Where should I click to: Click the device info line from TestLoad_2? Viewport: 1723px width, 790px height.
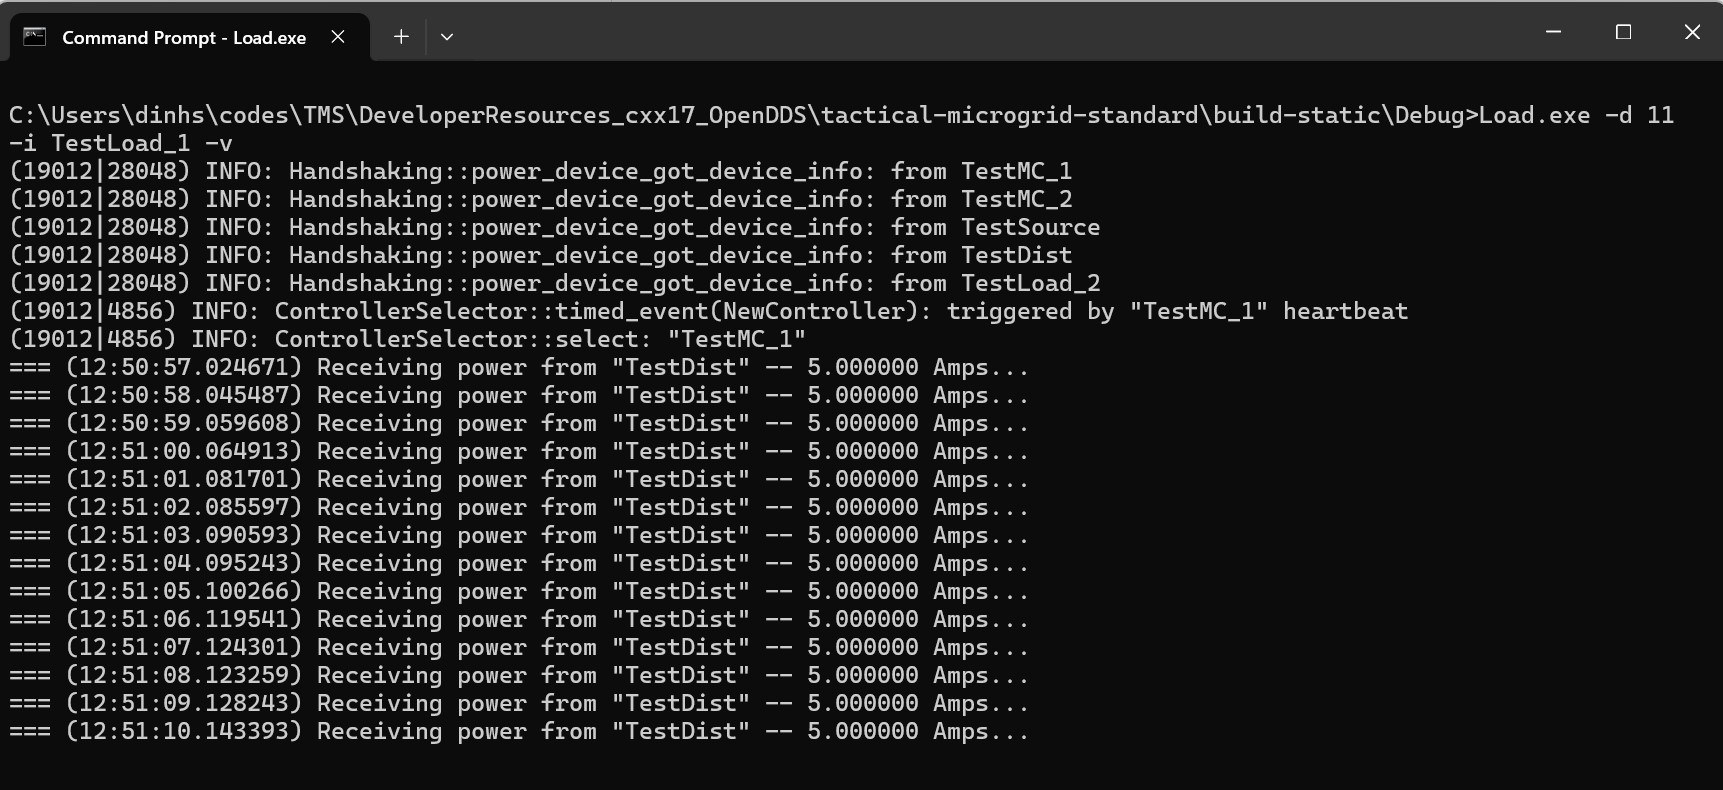[554, 283]
